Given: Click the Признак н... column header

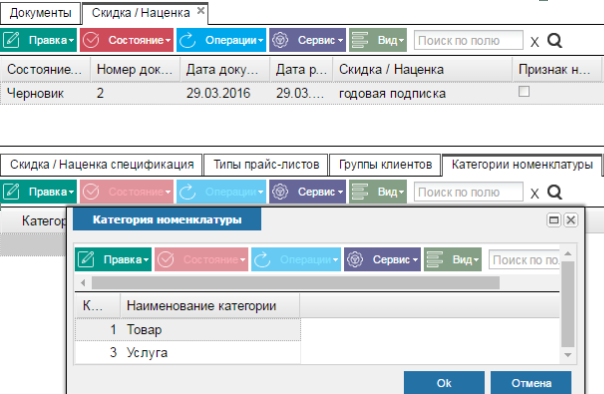Looking at the screenshot, I should pos(557,69).
